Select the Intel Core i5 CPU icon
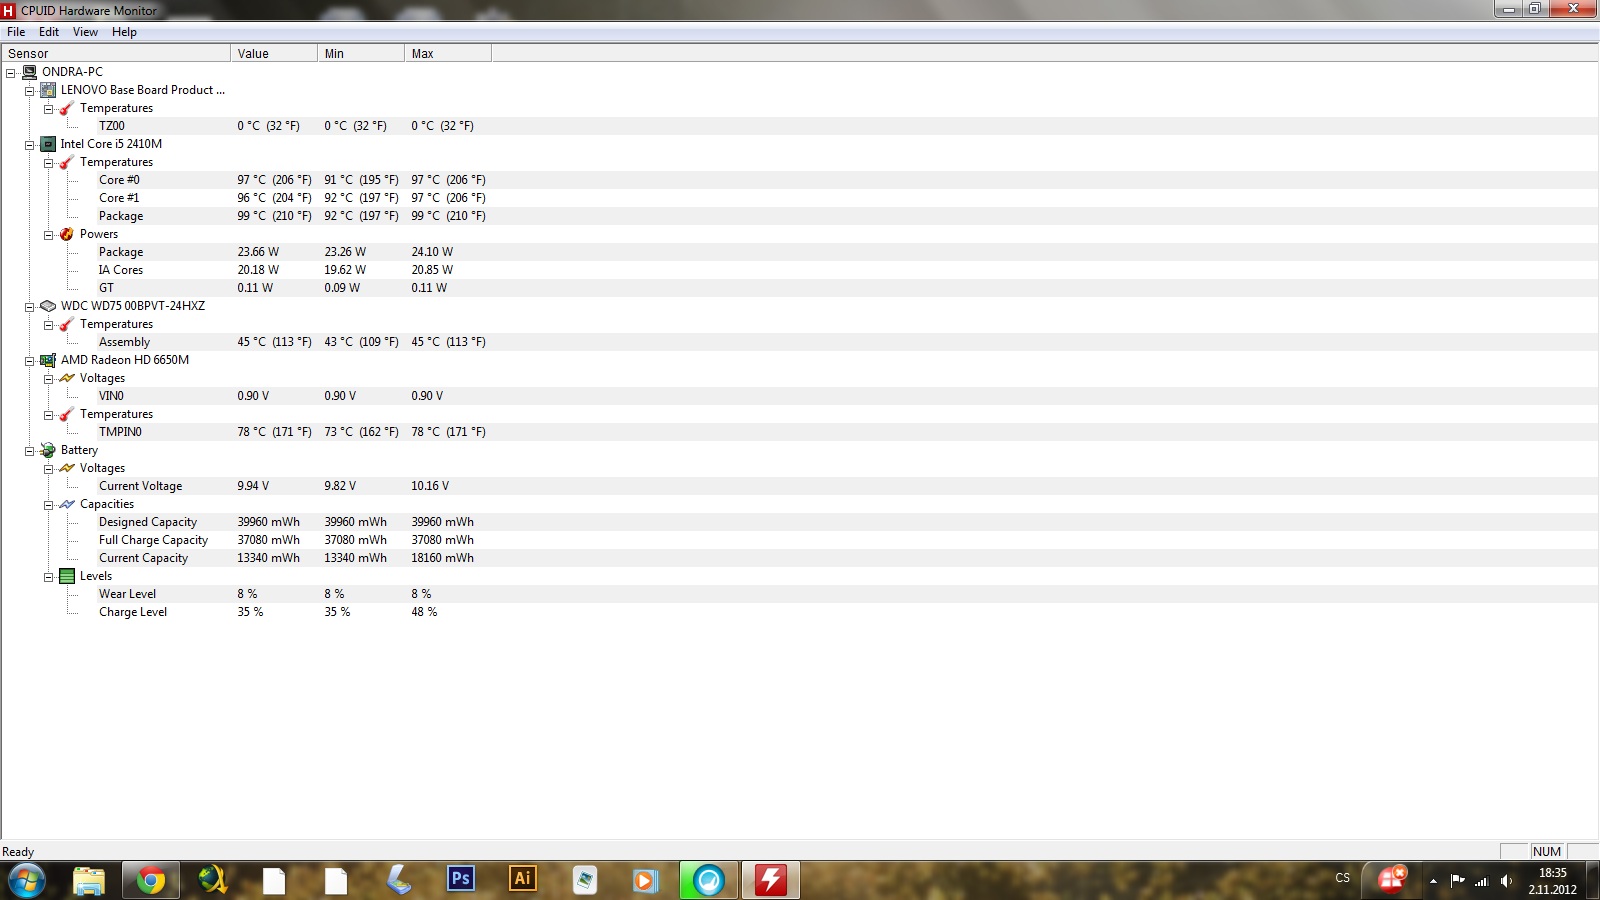Image resolution: width=1600 pixels, height=900 pixels. pos(48,144)
